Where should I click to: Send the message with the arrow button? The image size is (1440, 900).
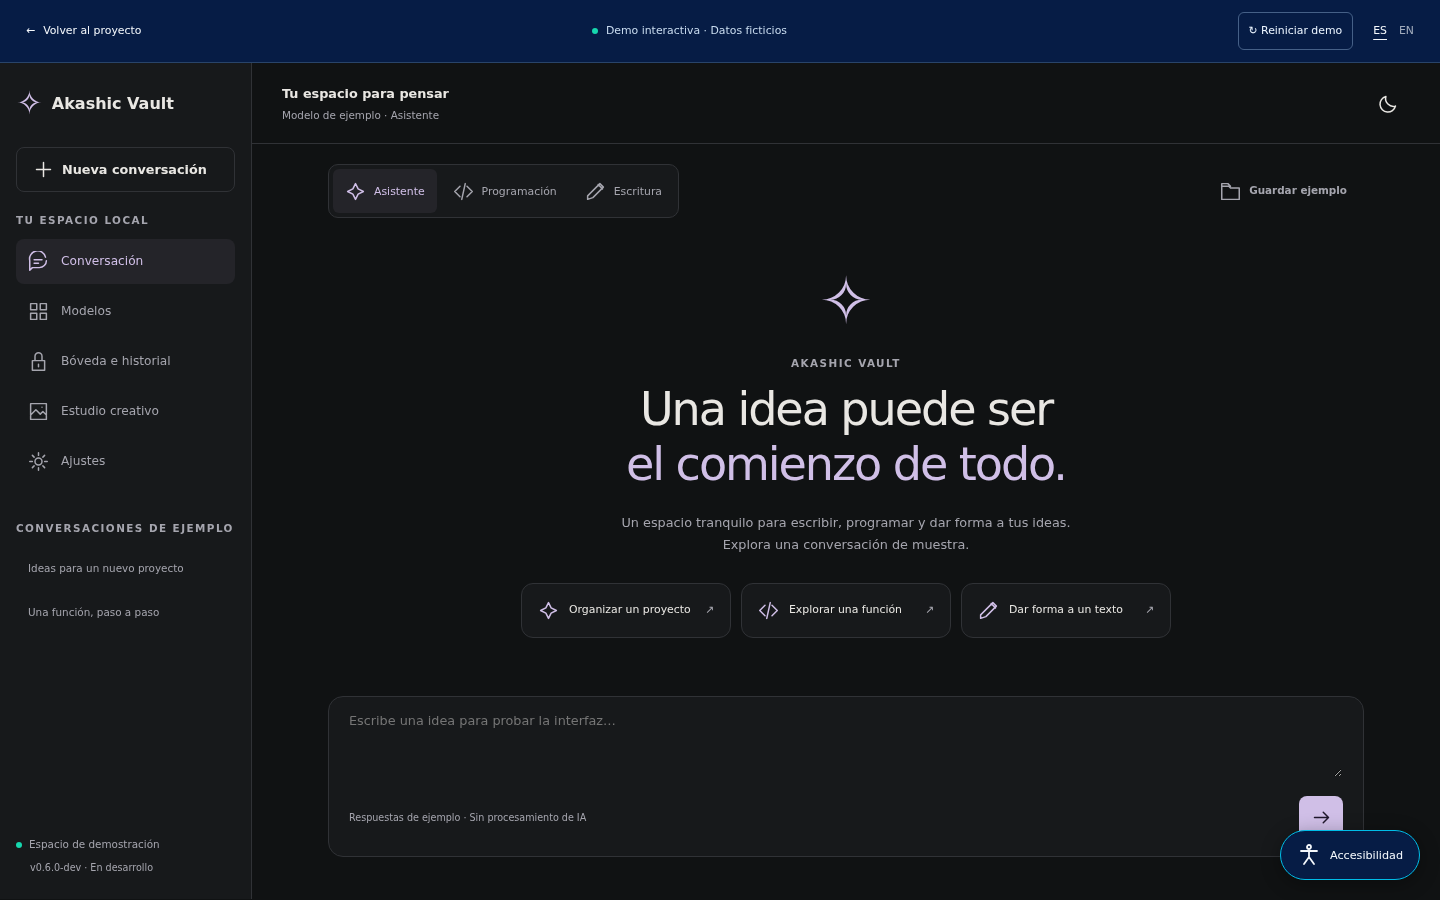point(1321,817)
